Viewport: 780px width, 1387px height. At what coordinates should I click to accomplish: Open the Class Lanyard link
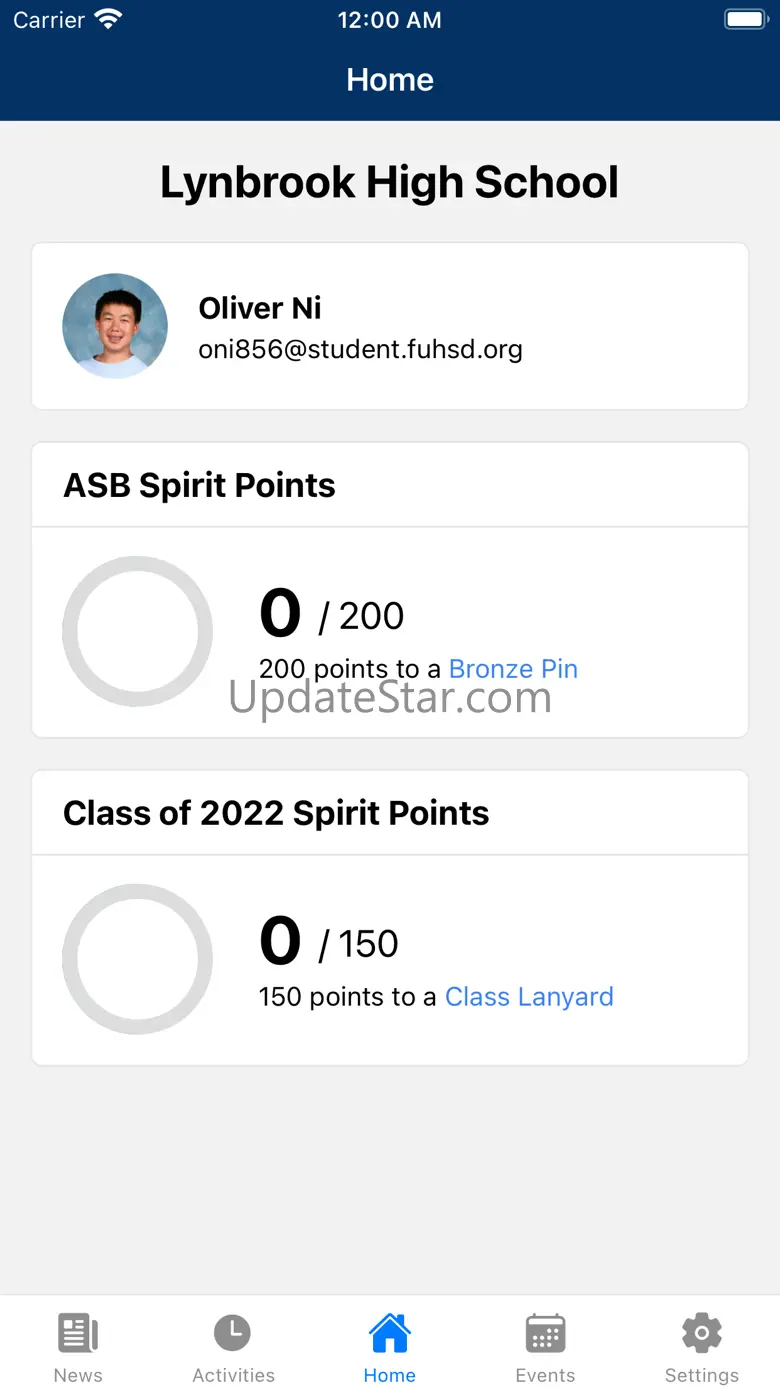[529, 997]
